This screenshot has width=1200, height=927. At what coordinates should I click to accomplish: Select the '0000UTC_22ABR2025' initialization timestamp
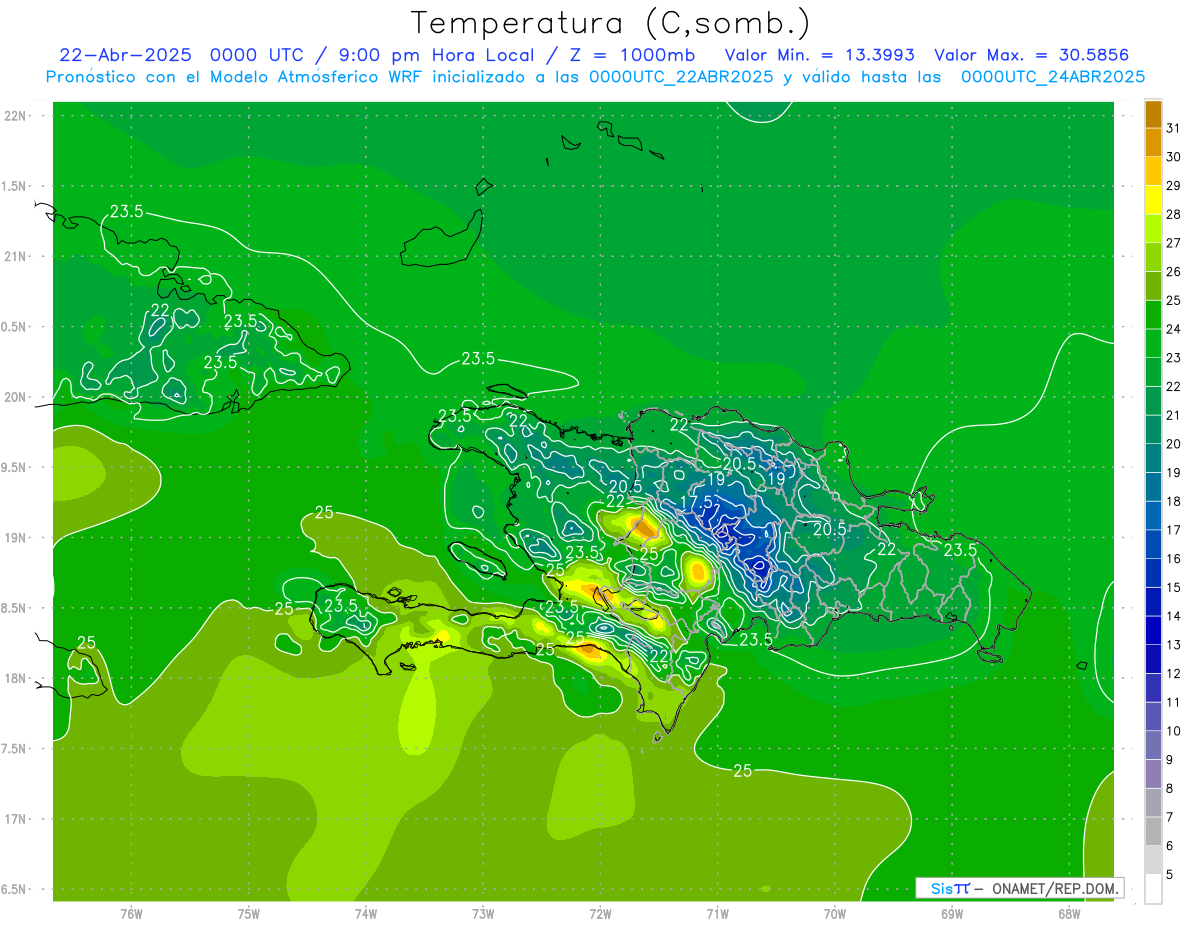point(681,77)
